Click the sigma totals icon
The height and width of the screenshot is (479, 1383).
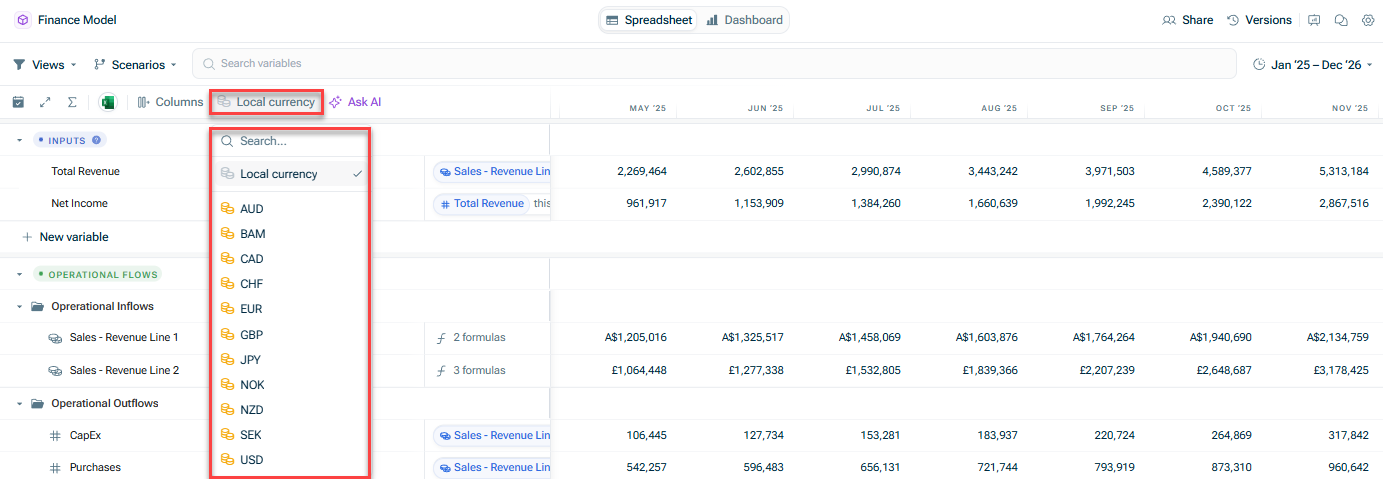pyautogui.click(x=72, y=102)
